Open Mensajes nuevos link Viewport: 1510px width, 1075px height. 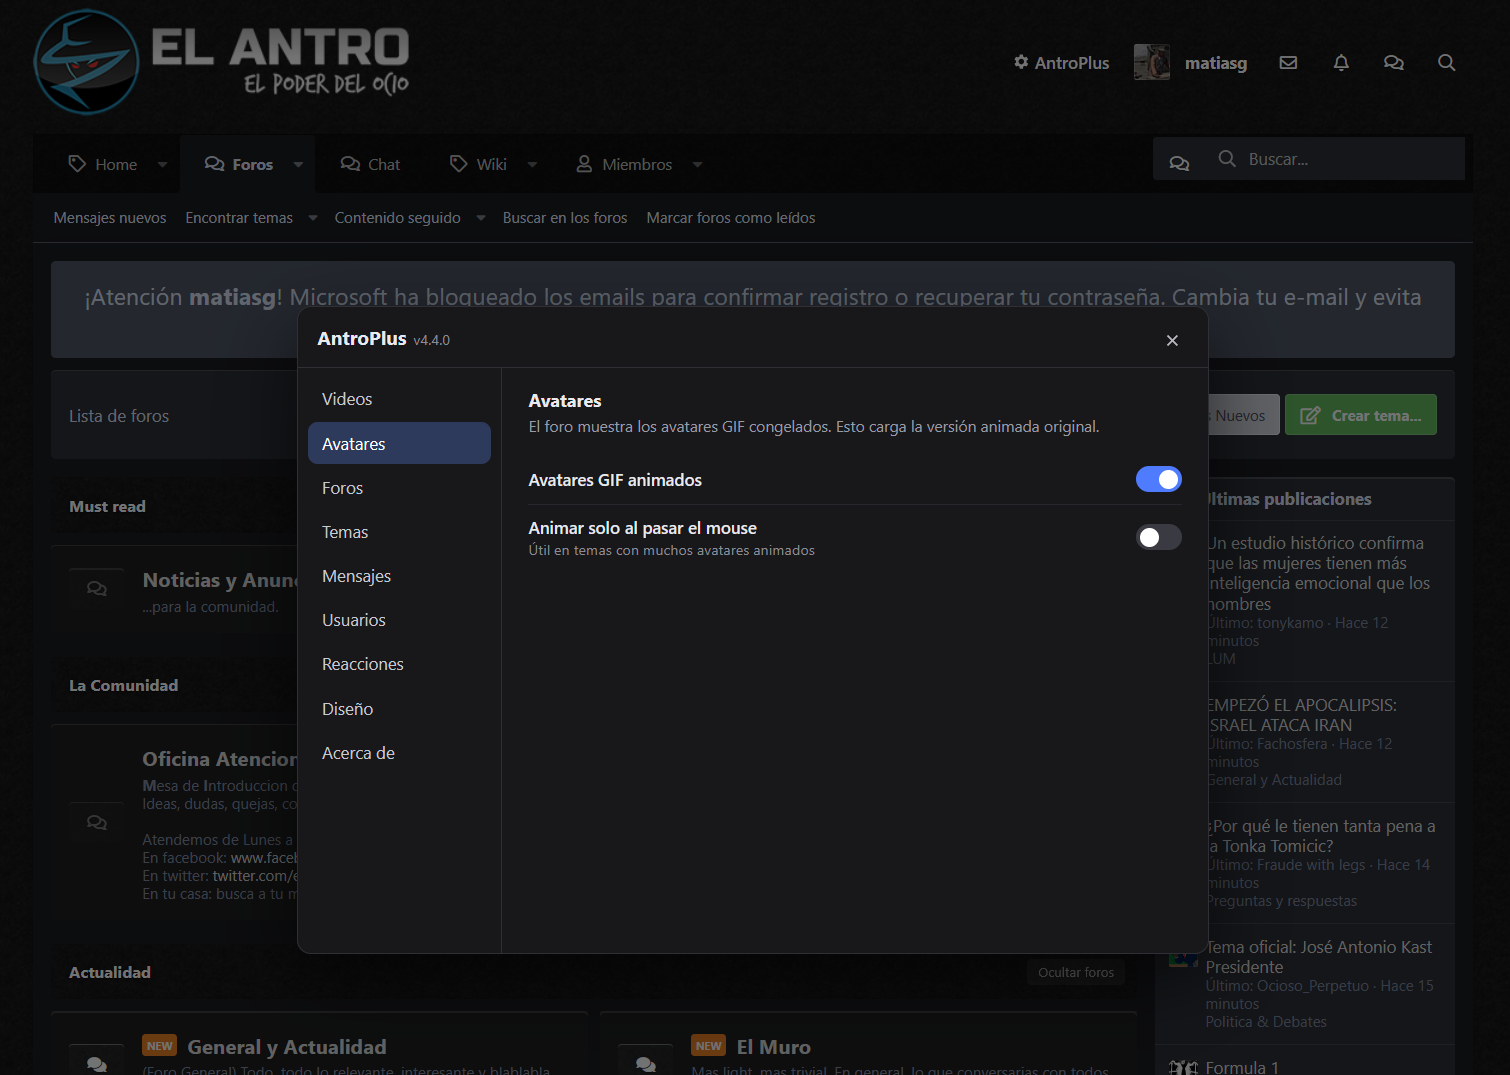point(110,218)
